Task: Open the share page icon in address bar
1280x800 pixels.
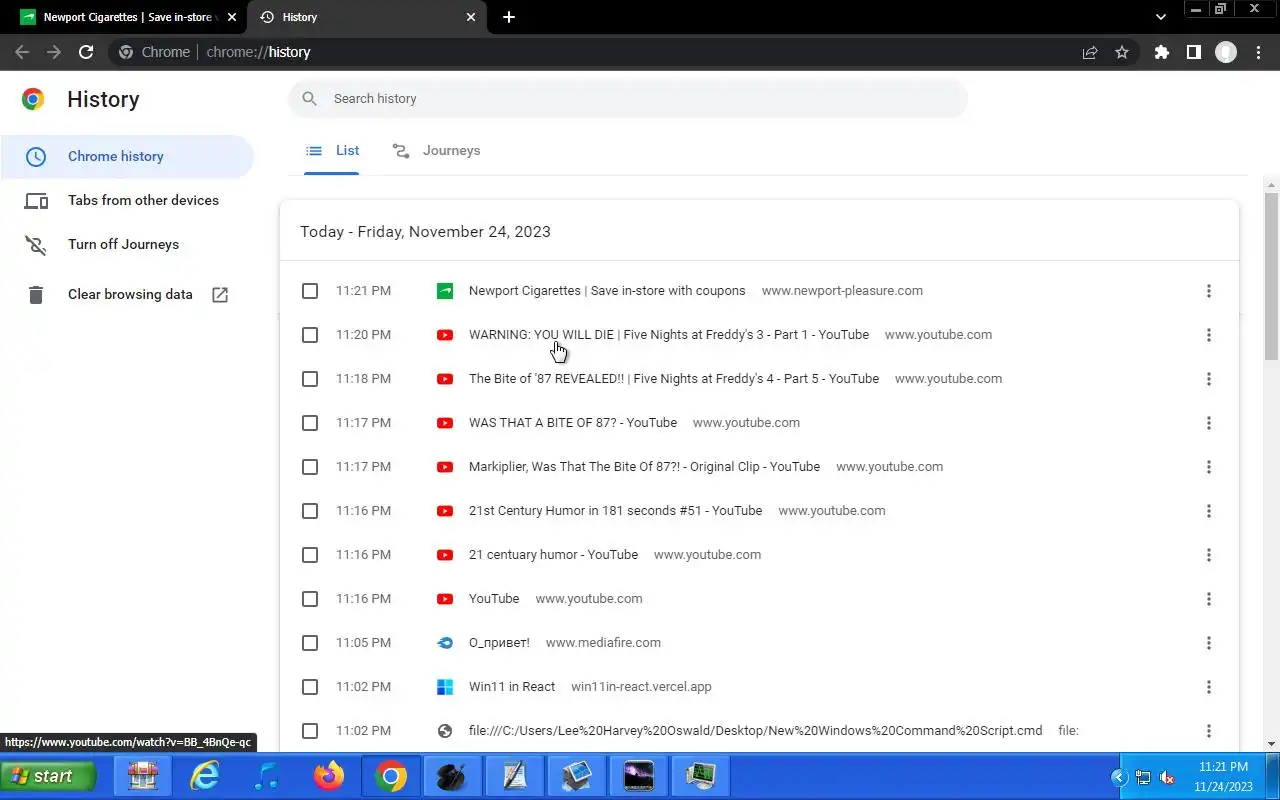Action: click(1090, 52)
